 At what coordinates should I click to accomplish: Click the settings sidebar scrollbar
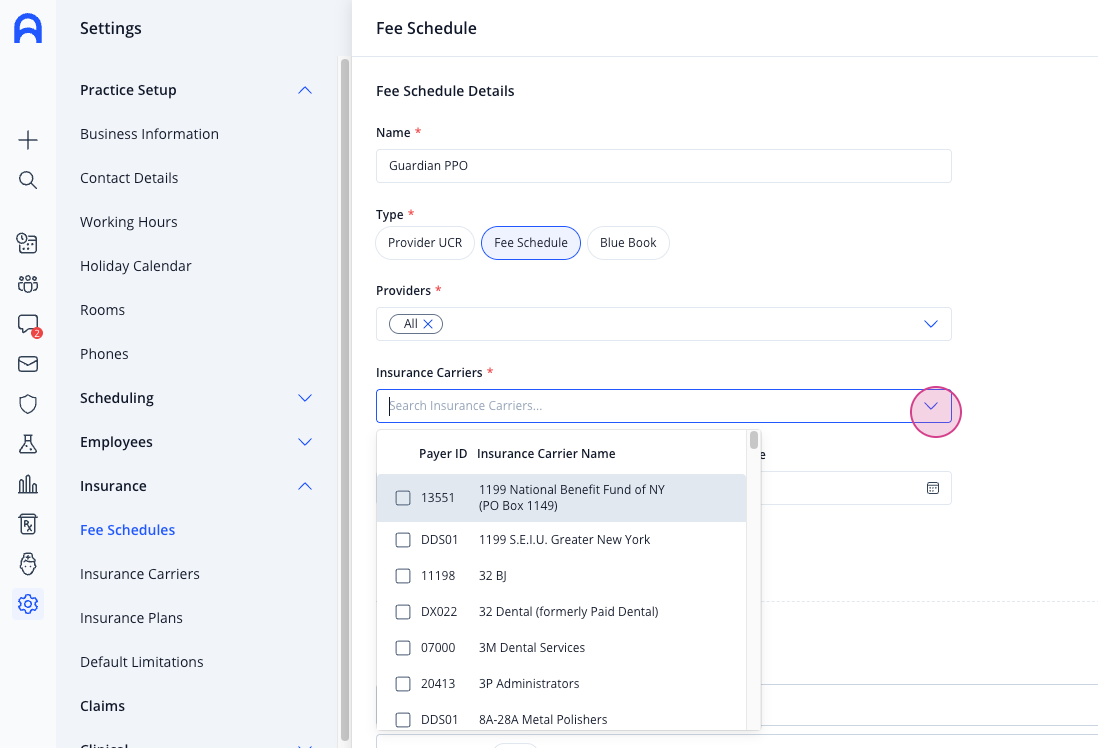point(344,399)
